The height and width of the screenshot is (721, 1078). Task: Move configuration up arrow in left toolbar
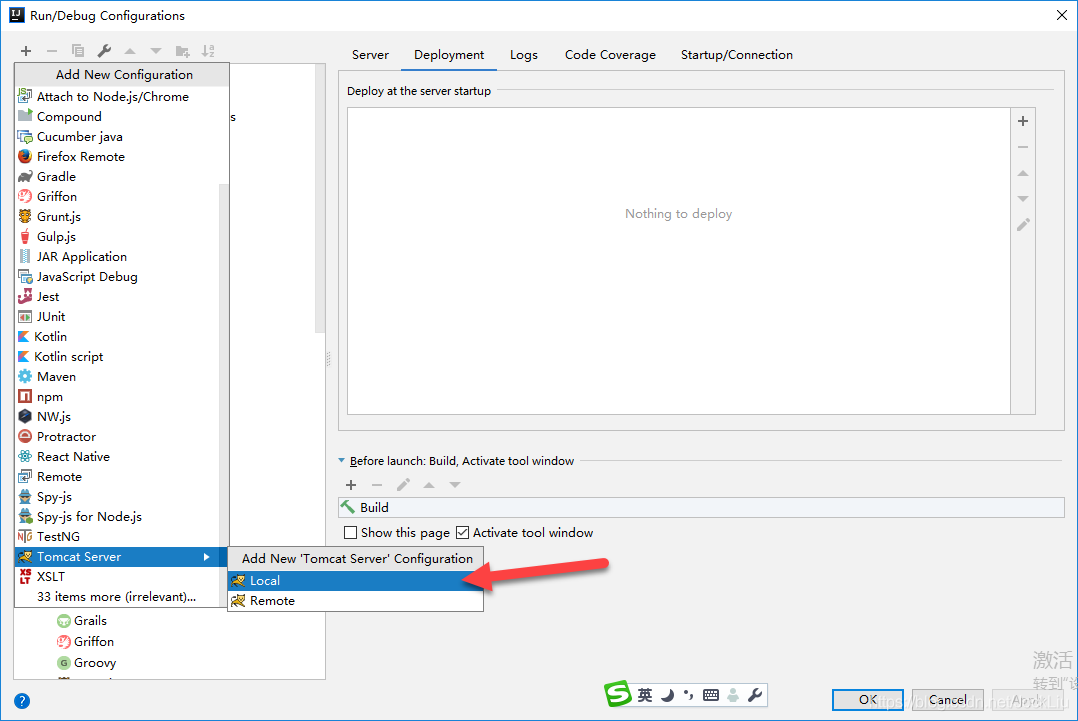130,51
